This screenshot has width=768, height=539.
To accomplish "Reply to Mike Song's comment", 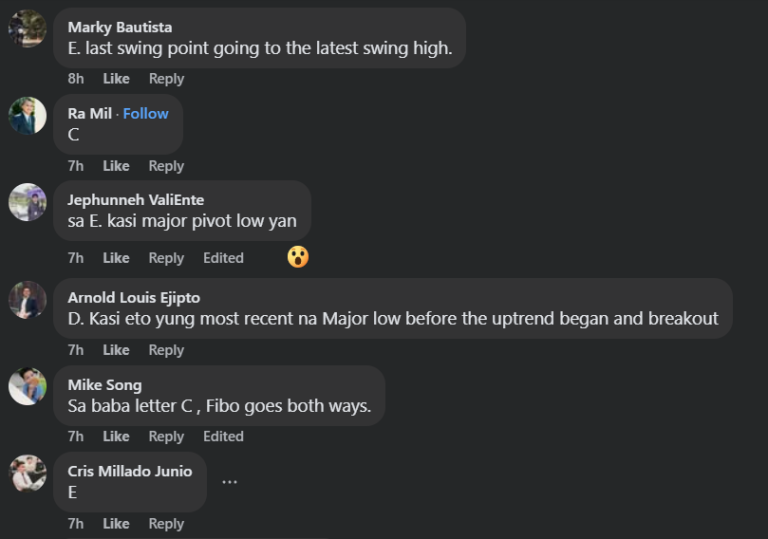I will click(x=166, y=436).
